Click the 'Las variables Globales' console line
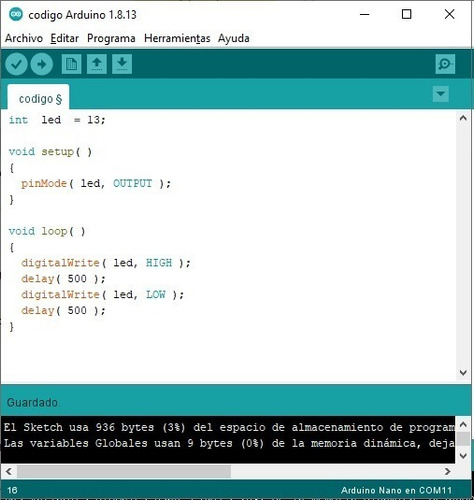The width and height of the screenshot is (474, 500). (229, 443)
